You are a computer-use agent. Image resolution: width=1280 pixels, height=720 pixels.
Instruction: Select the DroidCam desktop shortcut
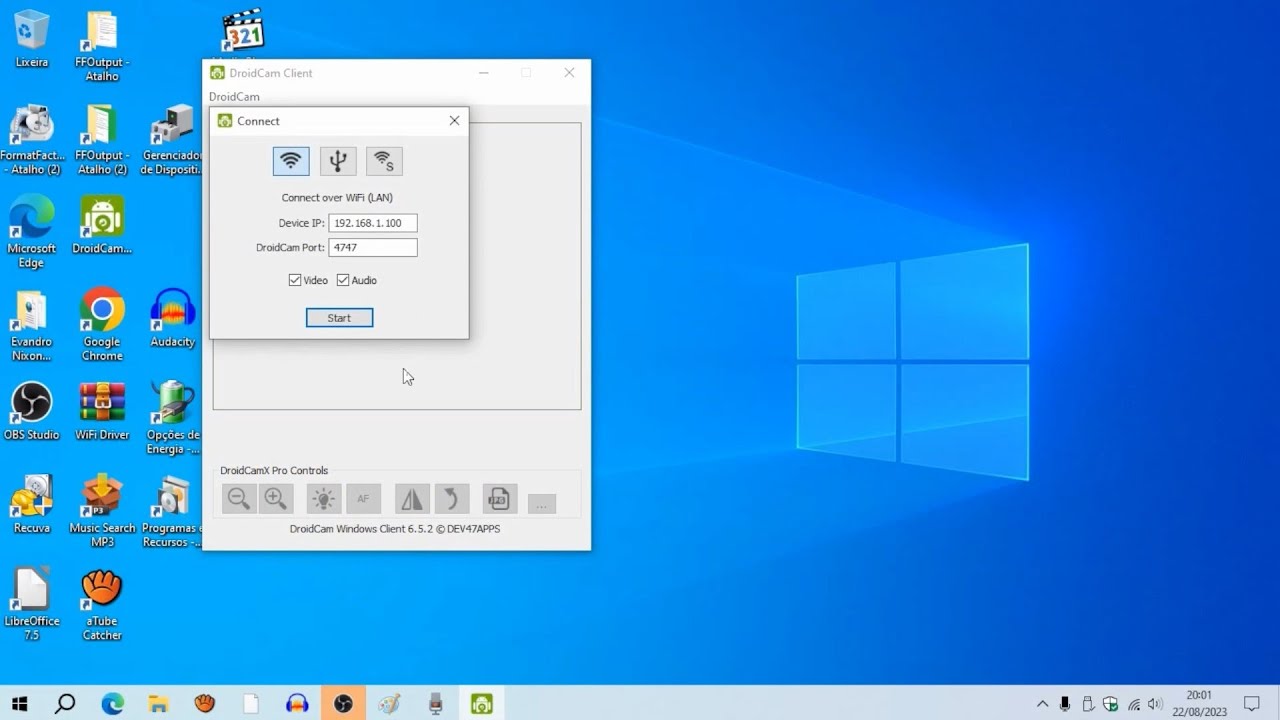(x=102, y=225)
